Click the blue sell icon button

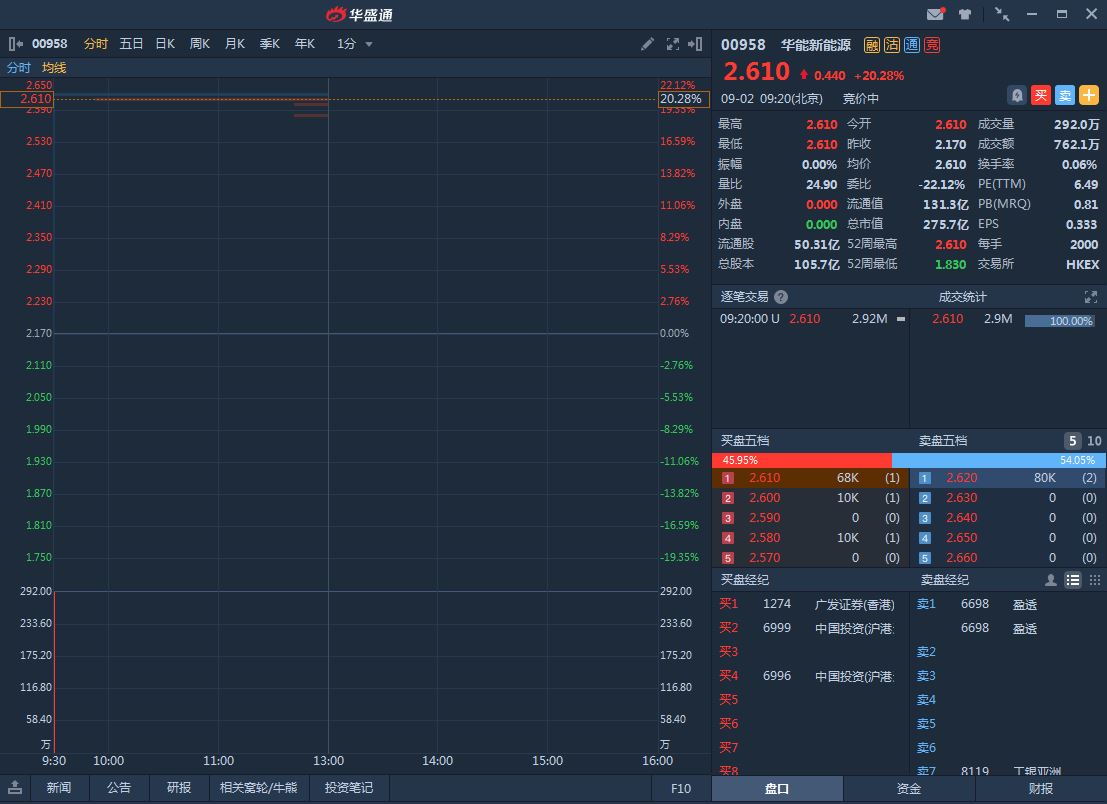tap(1065, 95)
